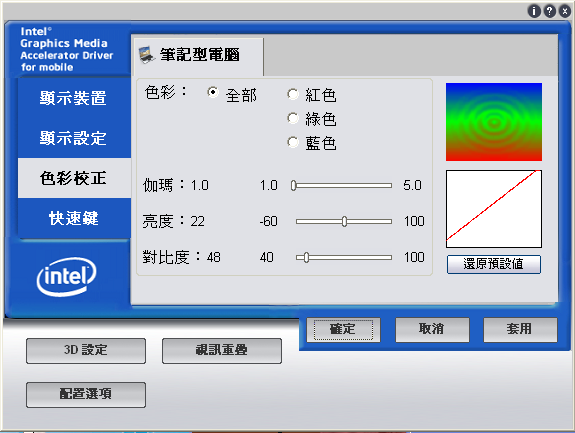The width and height of the screenshot is (575, 433).
Task: Open the information icon in title bar
Action: pyautogui.click(x=534, y=11)
